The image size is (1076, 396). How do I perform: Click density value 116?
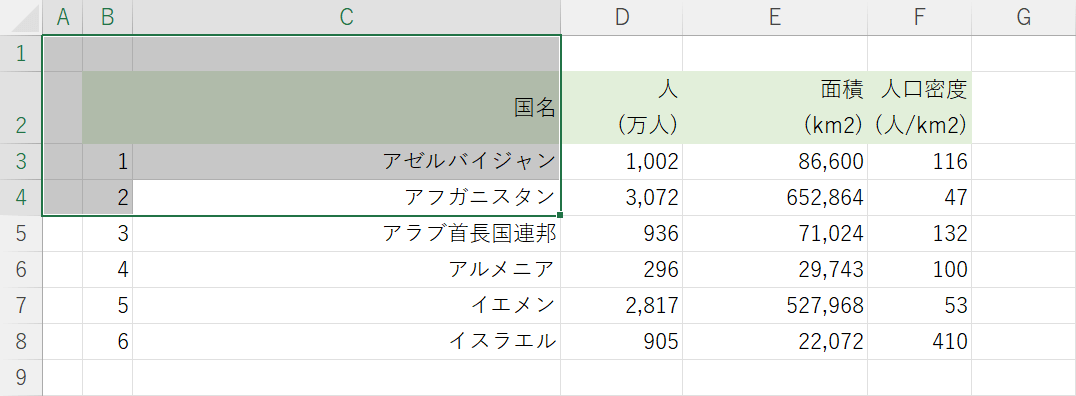click(x=920, y=161)
